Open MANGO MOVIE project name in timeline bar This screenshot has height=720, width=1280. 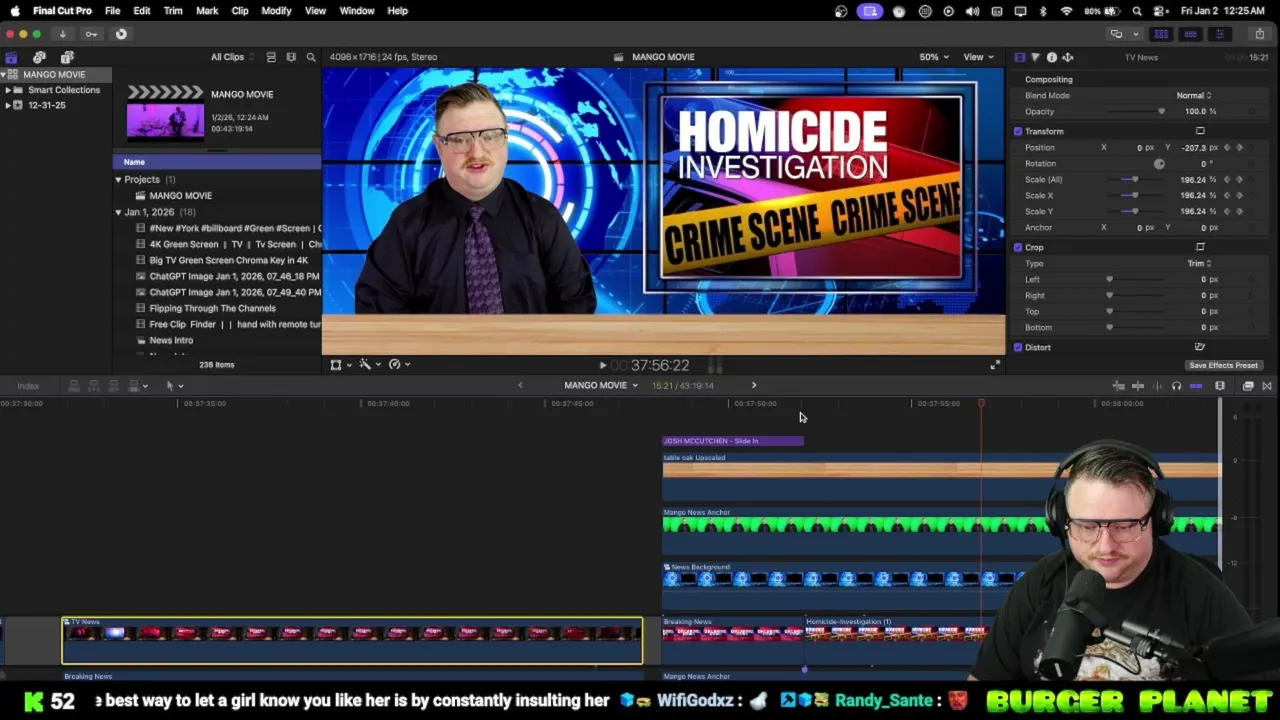[600, 386]
